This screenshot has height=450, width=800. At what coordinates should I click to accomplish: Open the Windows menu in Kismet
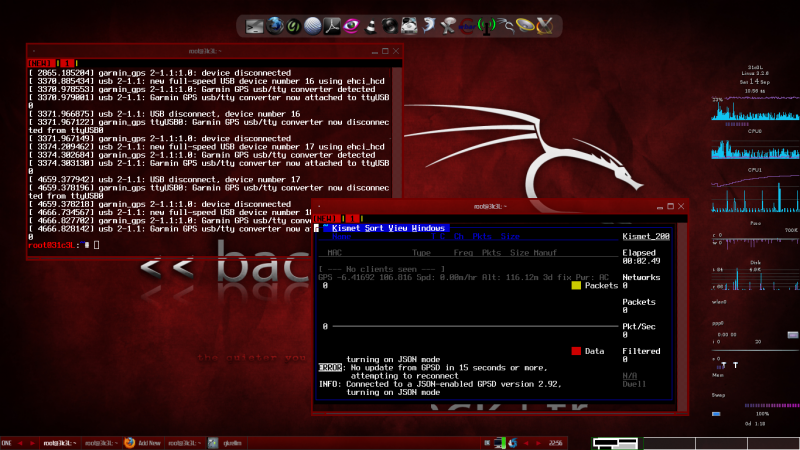pos(428,228)
